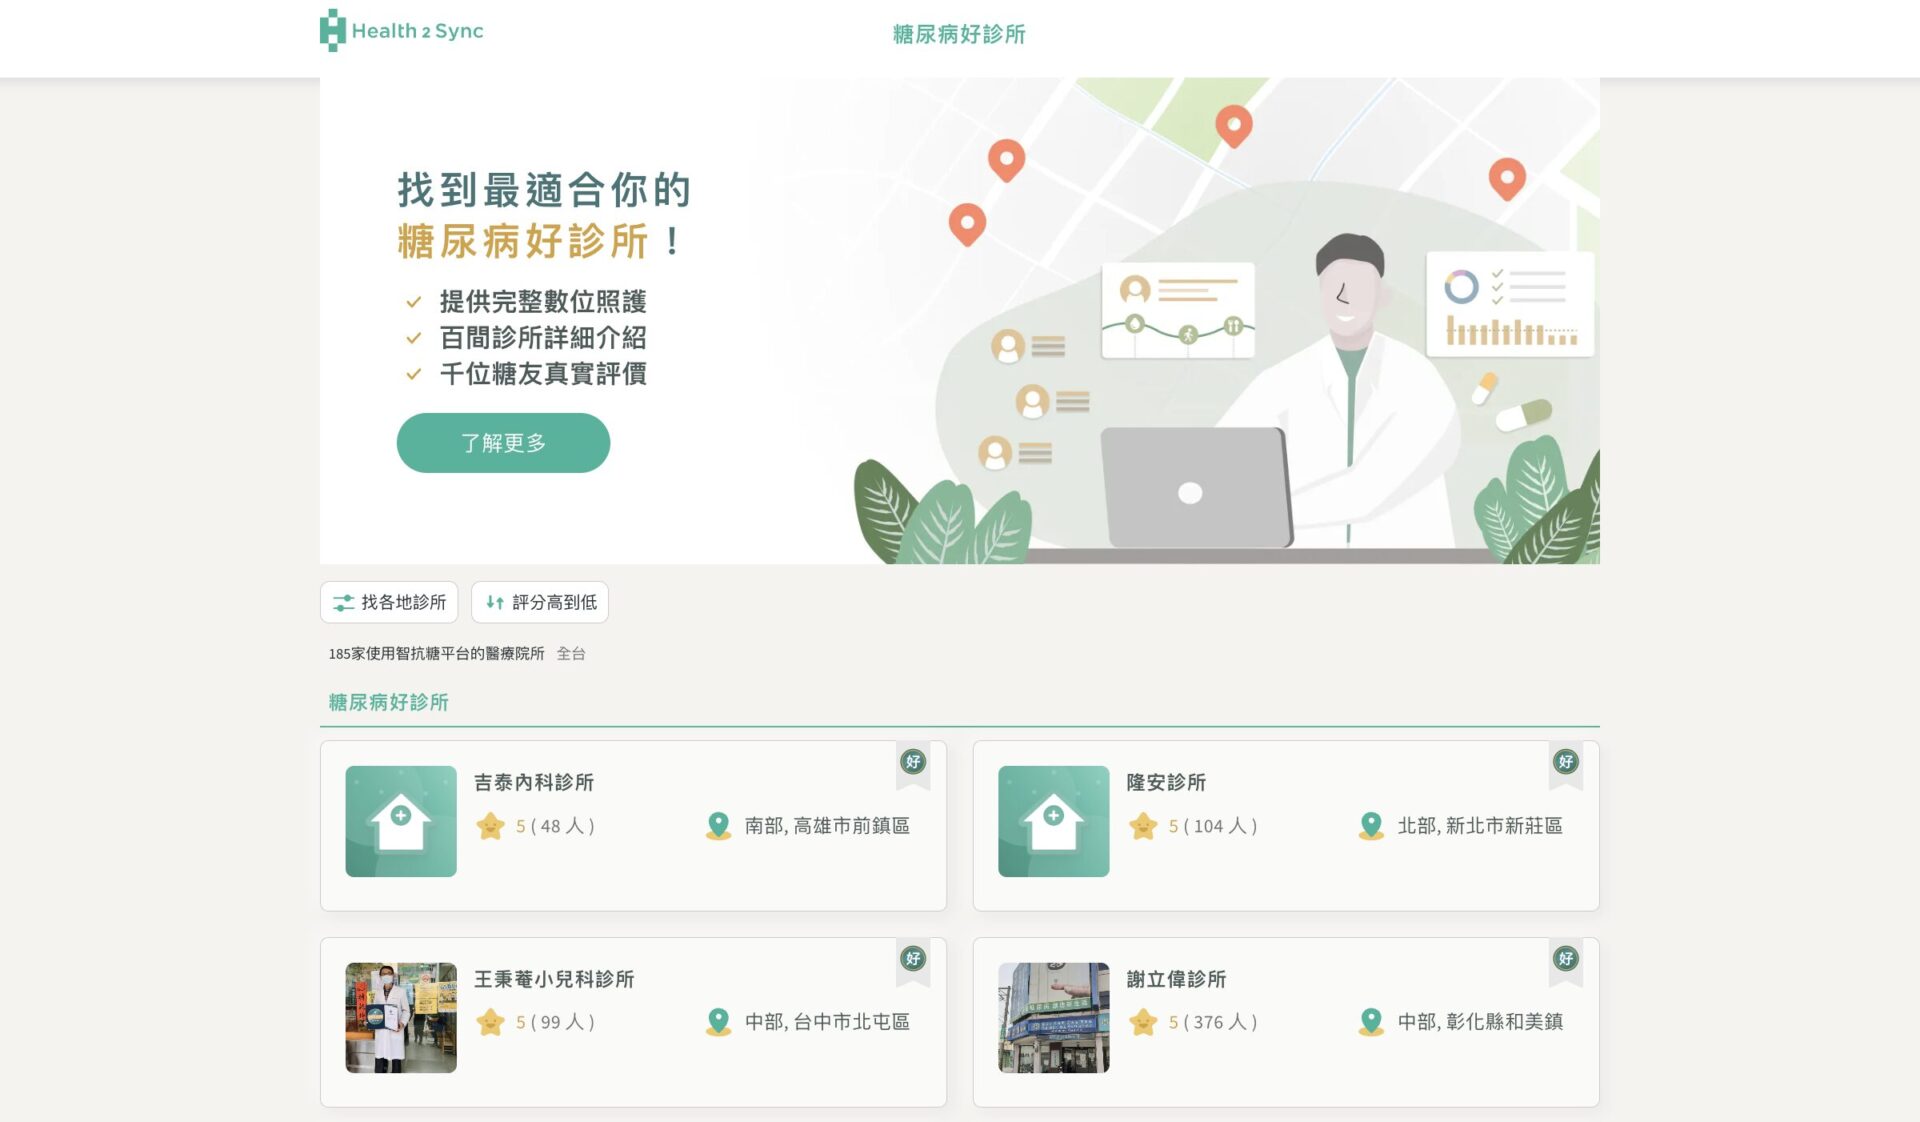
Task: Click the 好 badge on 隆安診所 card
Action: tap(1565, 762)
